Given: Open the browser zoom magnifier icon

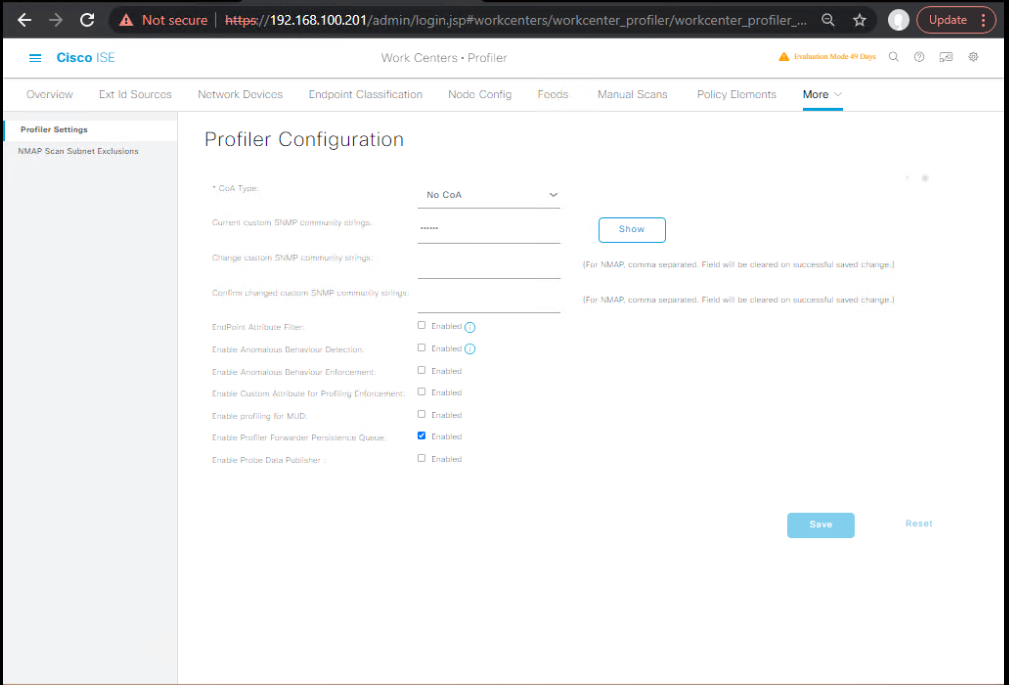Looking at the screenshot, I should [828, 20].
